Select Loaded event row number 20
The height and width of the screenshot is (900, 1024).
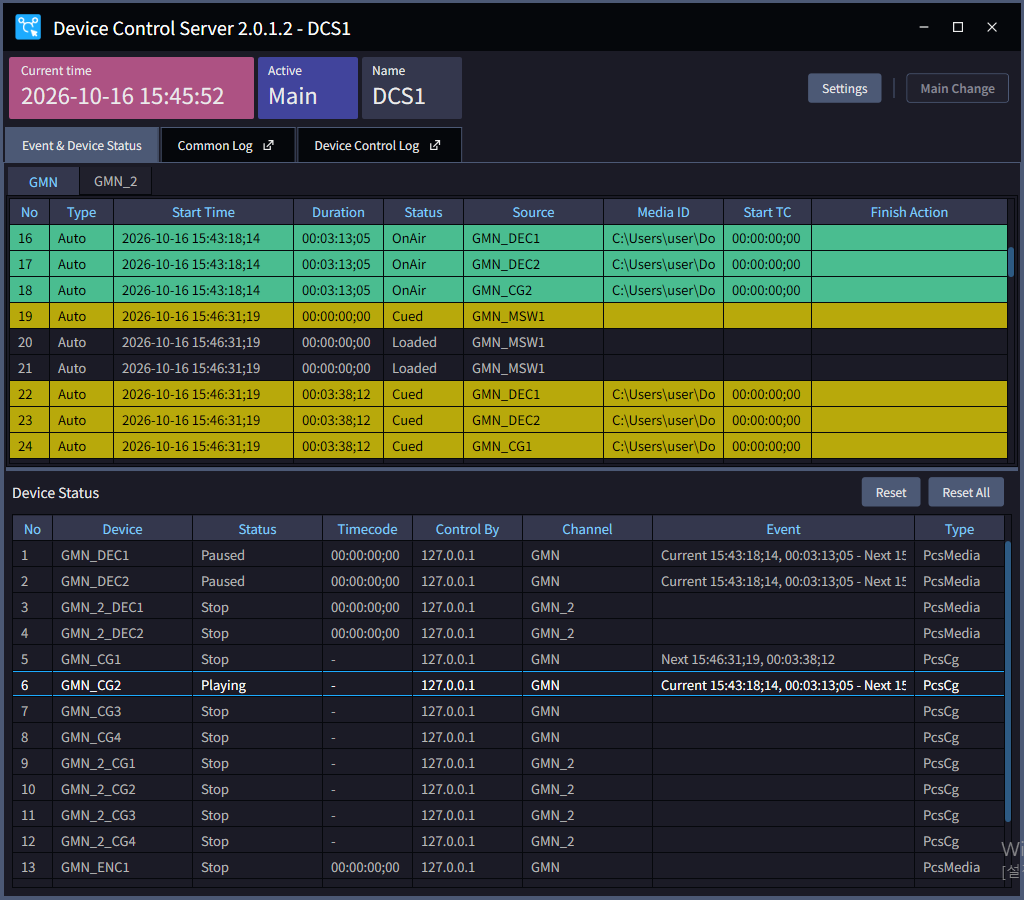(508, 342)
